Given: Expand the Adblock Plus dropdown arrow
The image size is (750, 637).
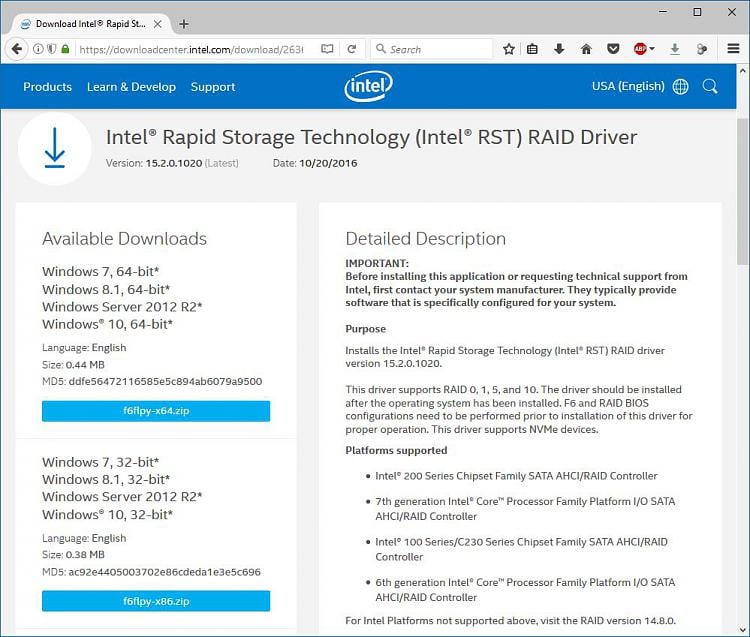Looking at the screenshot, I should pos(652,49).
